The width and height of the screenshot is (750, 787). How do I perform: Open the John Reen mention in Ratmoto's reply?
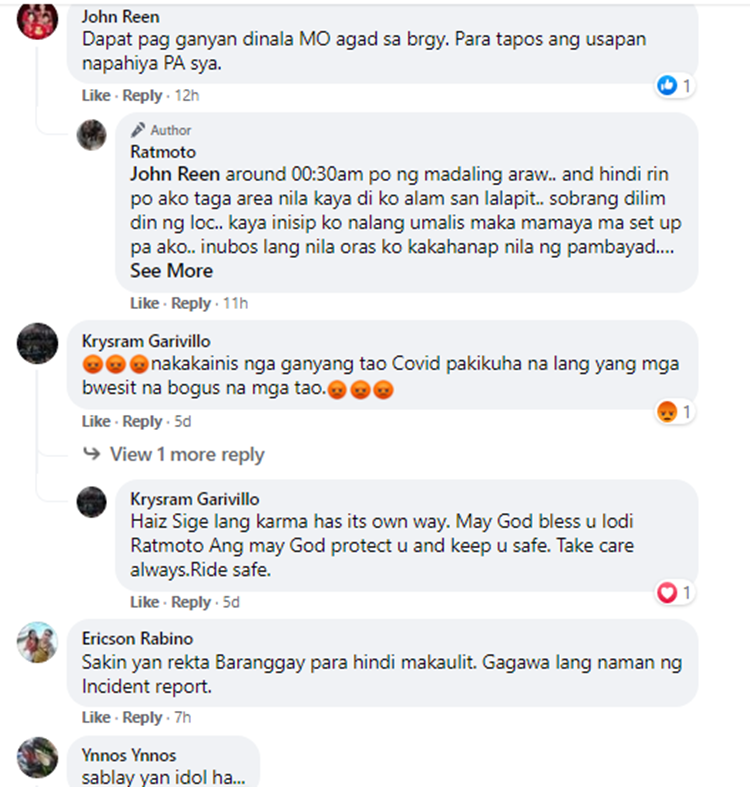pyautogui.click(x=175, y=174)
